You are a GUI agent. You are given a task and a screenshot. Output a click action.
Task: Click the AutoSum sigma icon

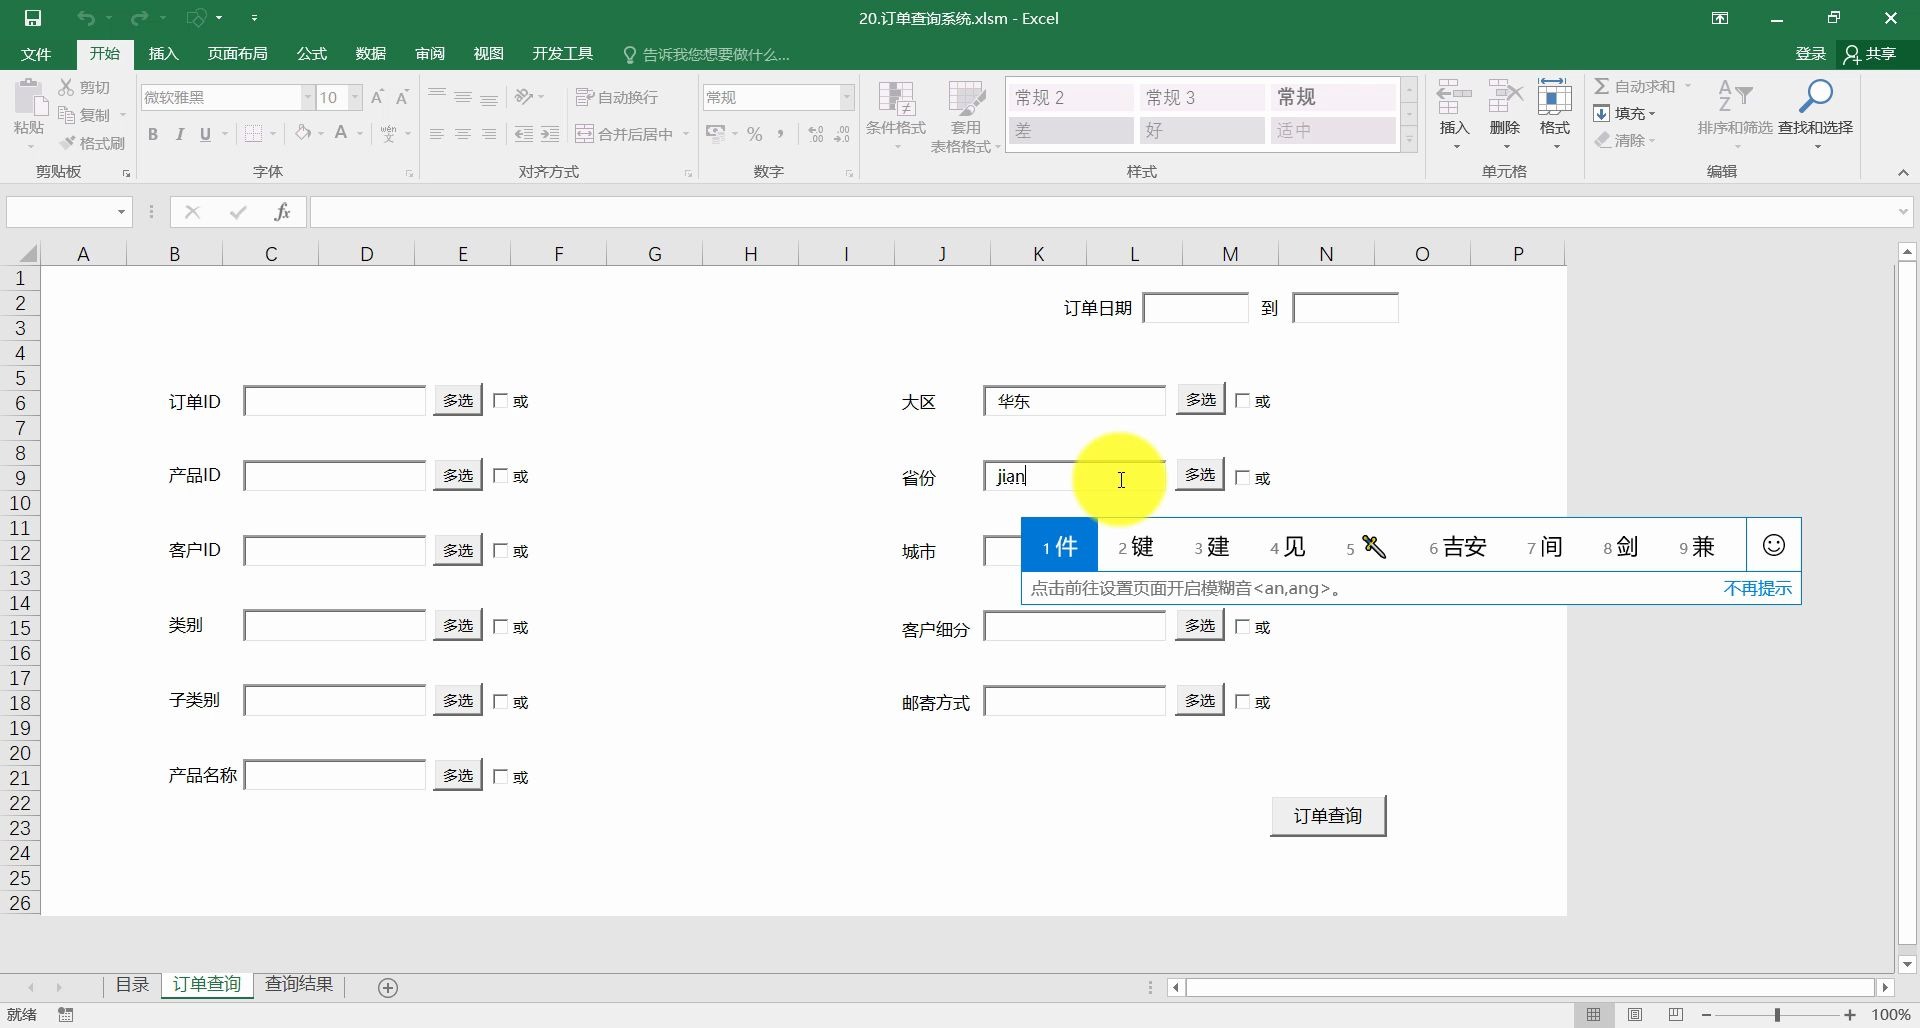1602,87
